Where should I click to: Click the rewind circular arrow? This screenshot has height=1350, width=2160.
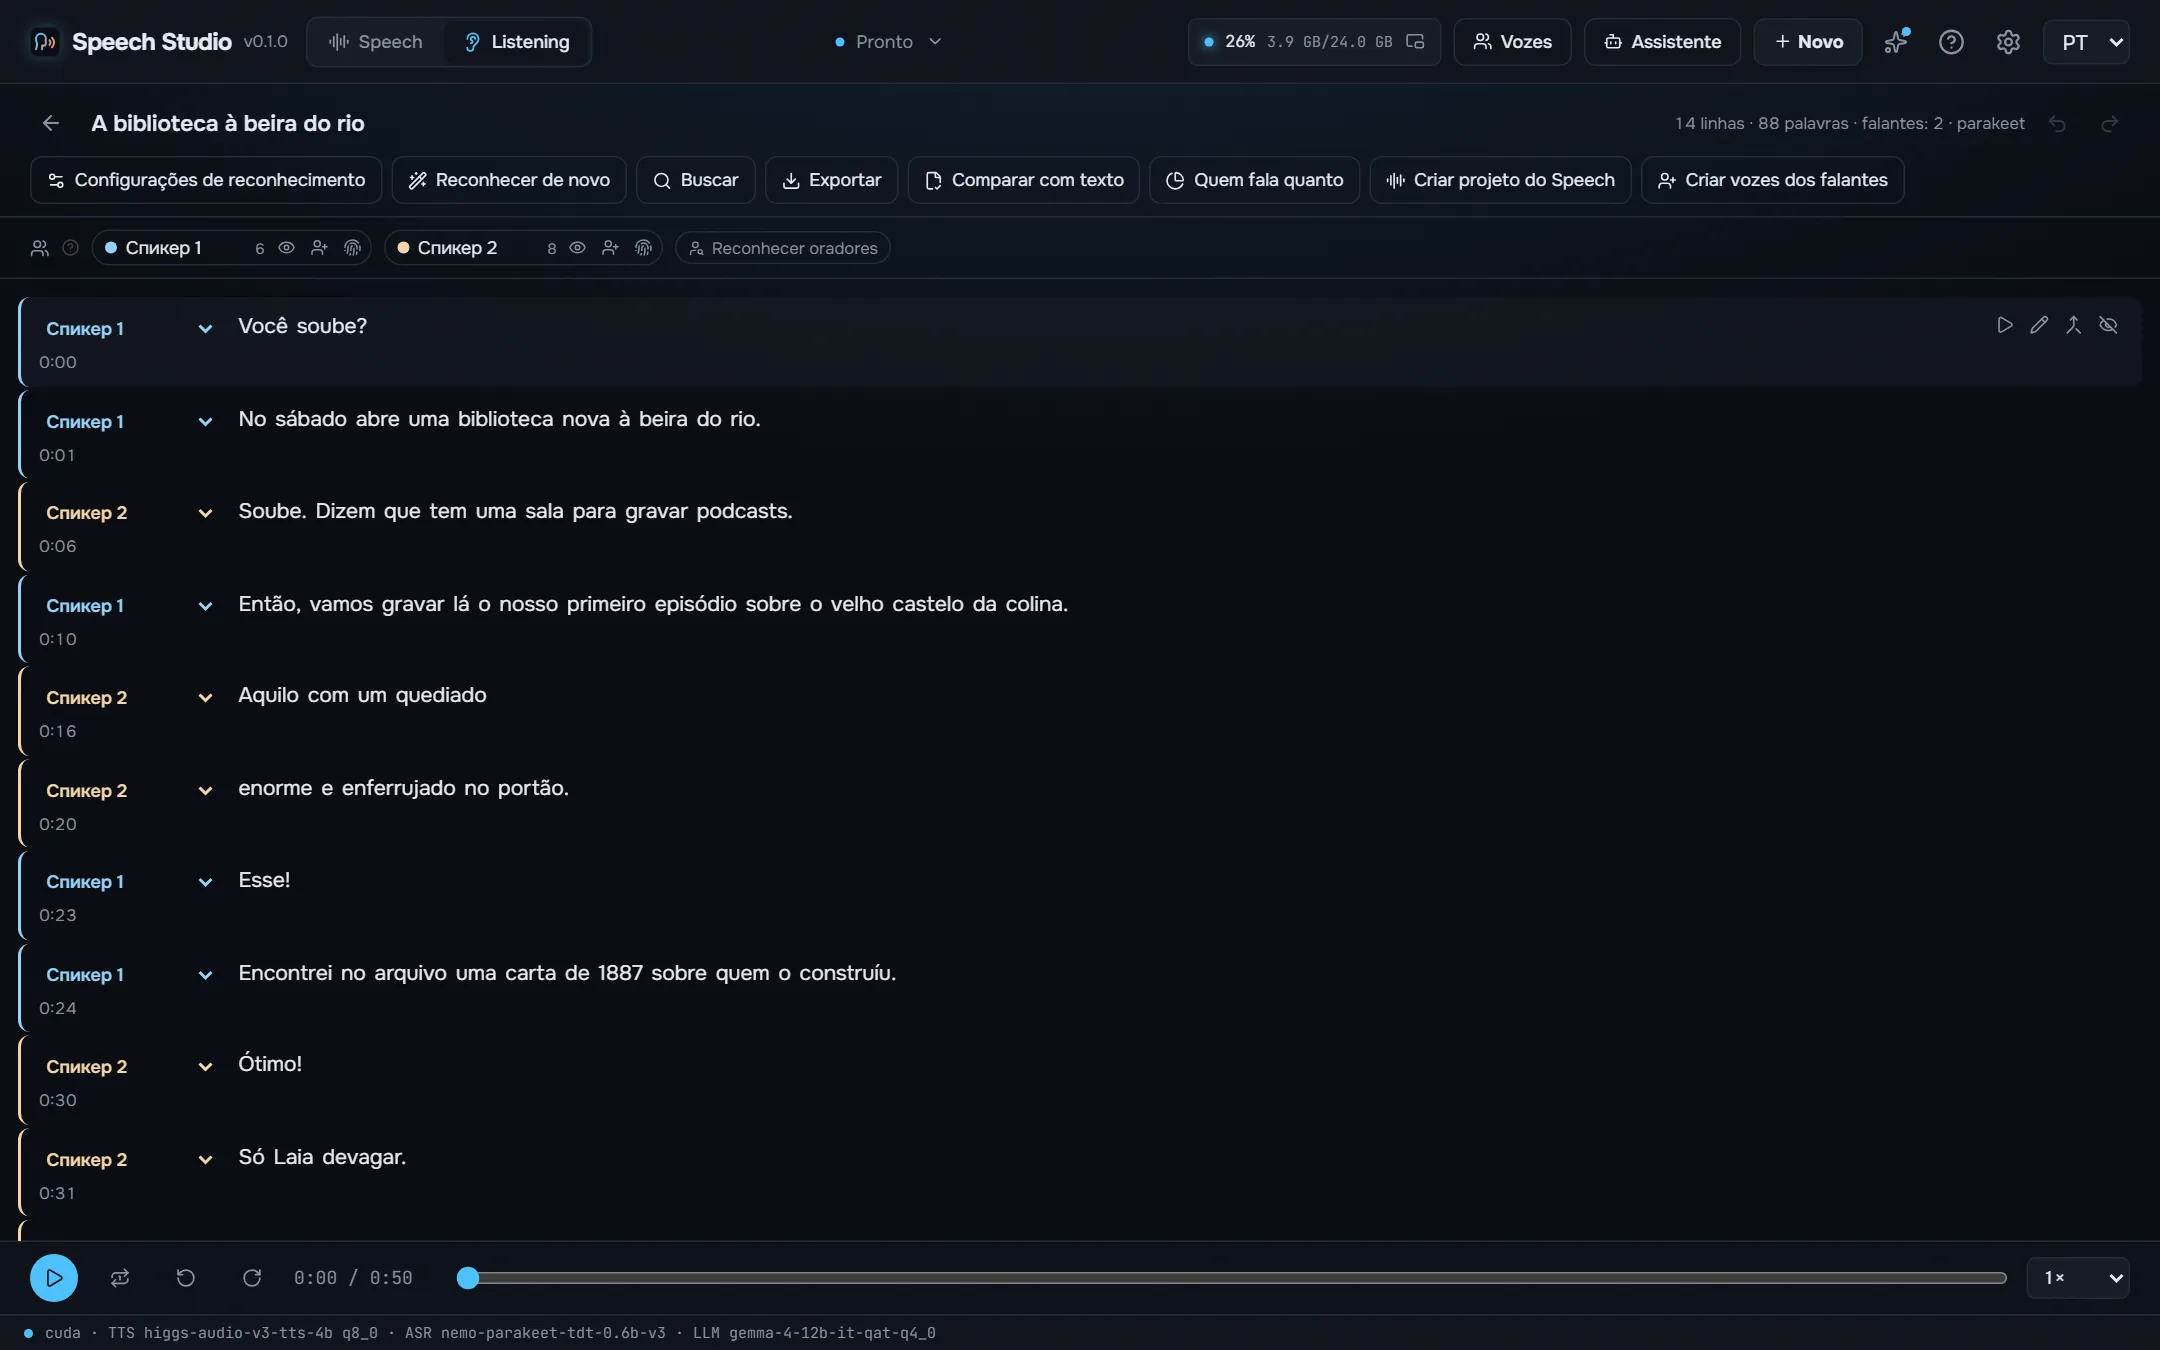pyautogui.click(x=186, y=1278)
